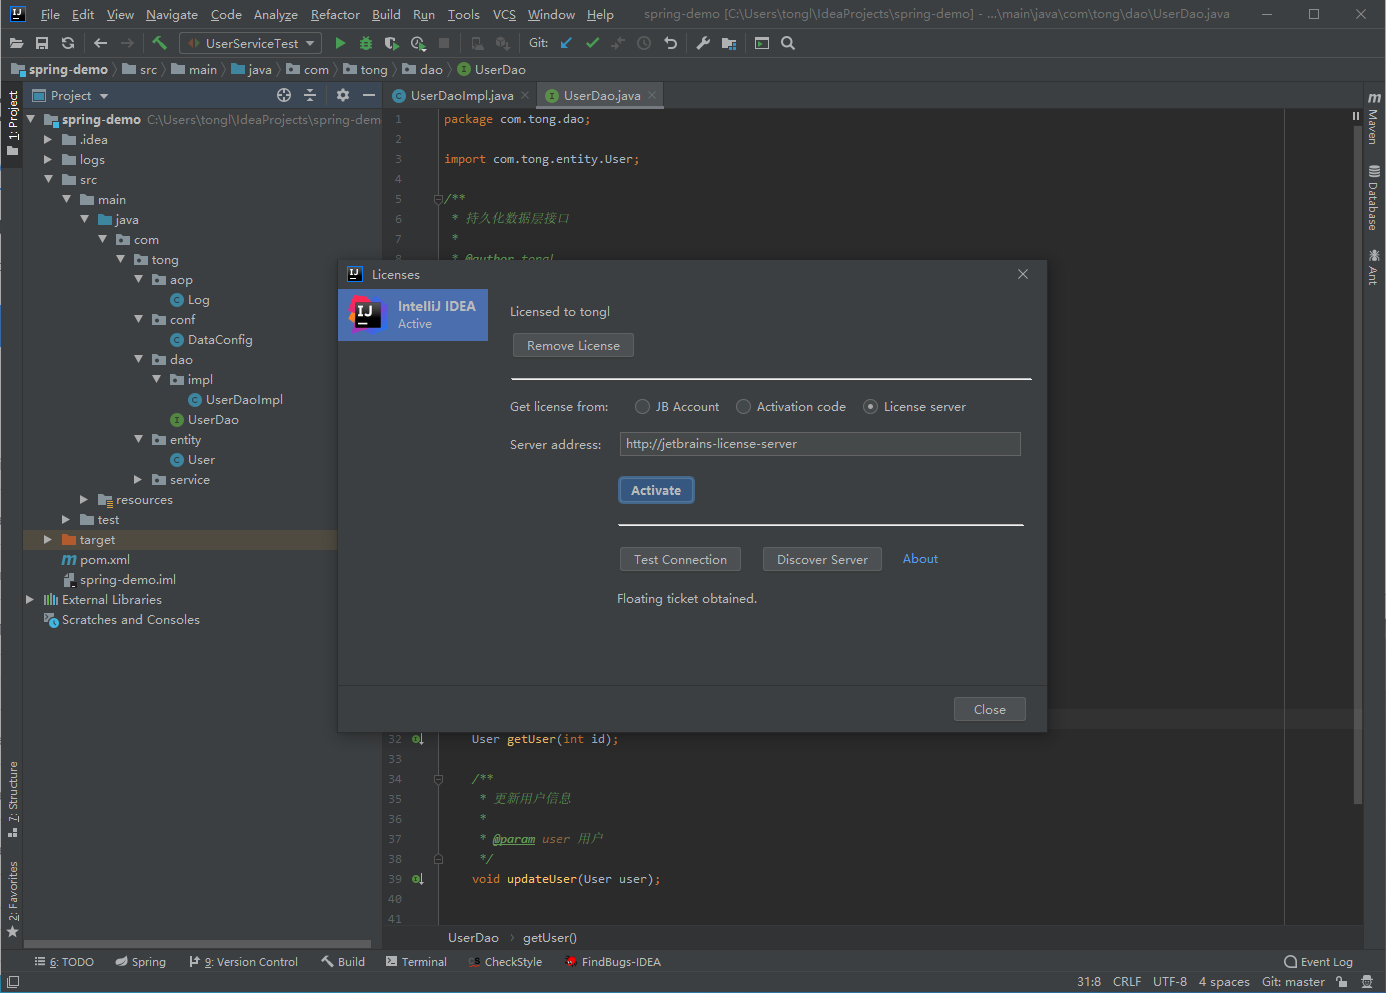Screen dimensions: 1386x993
Task: Expand the service package
Action: pos(138,479)
